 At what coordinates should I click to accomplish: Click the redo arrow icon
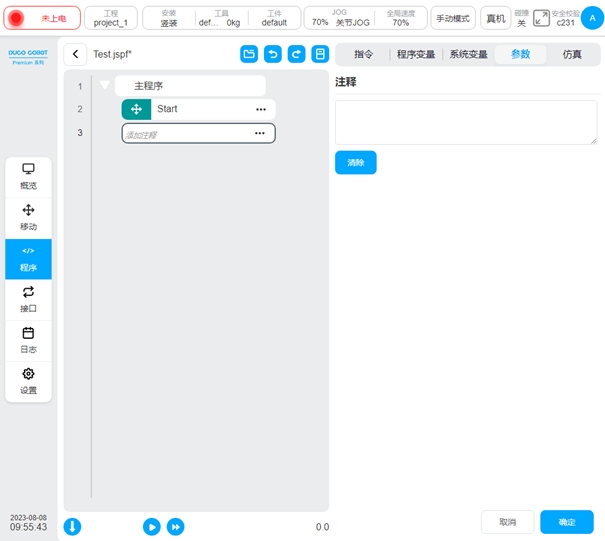296,54
